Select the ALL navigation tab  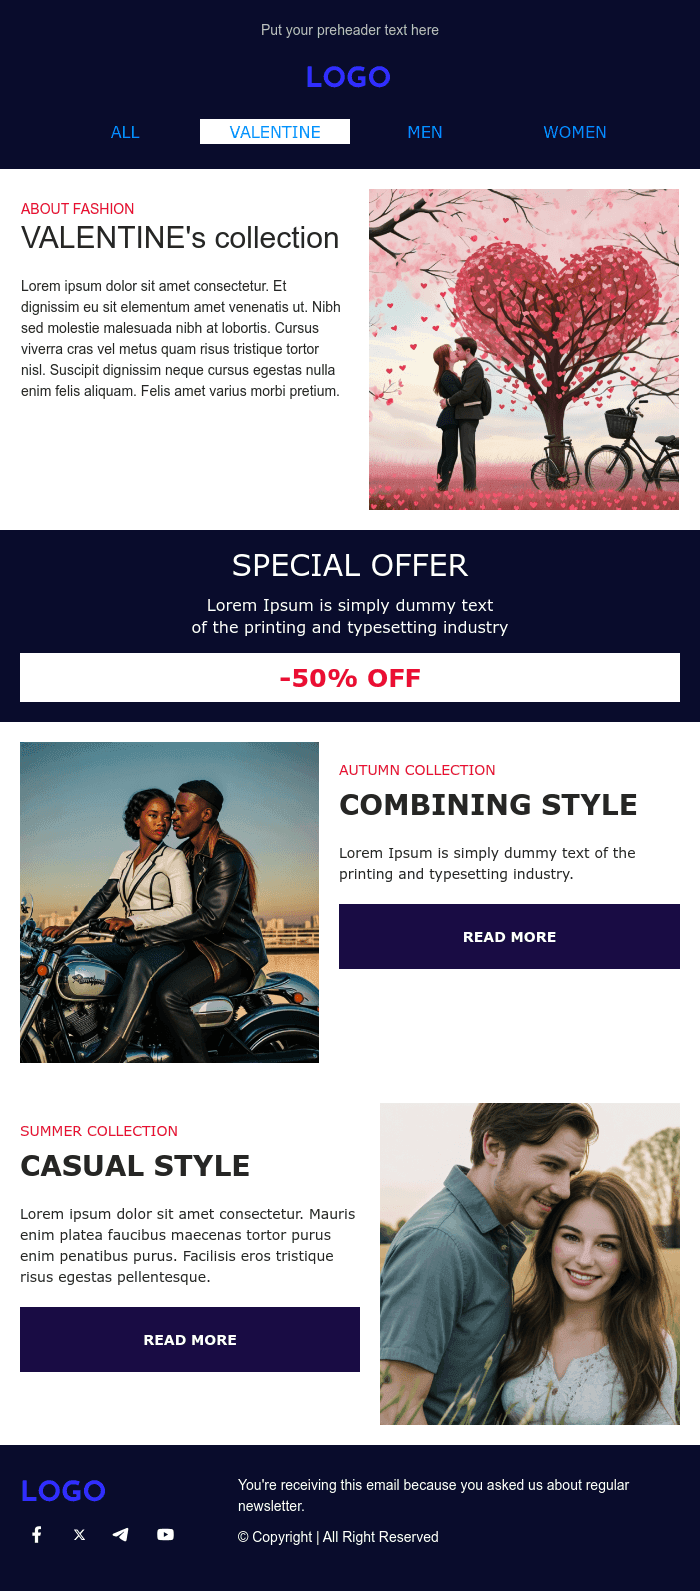tap(125, 132)
